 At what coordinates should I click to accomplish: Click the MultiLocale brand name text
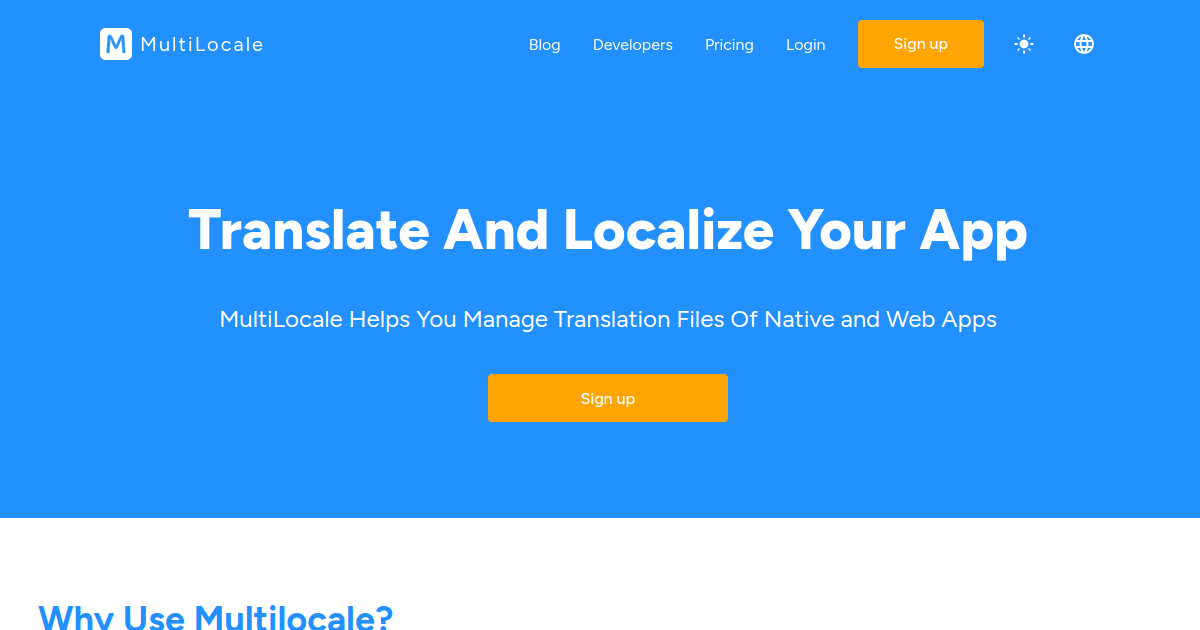pyautogui.click(x=202, y=44)
